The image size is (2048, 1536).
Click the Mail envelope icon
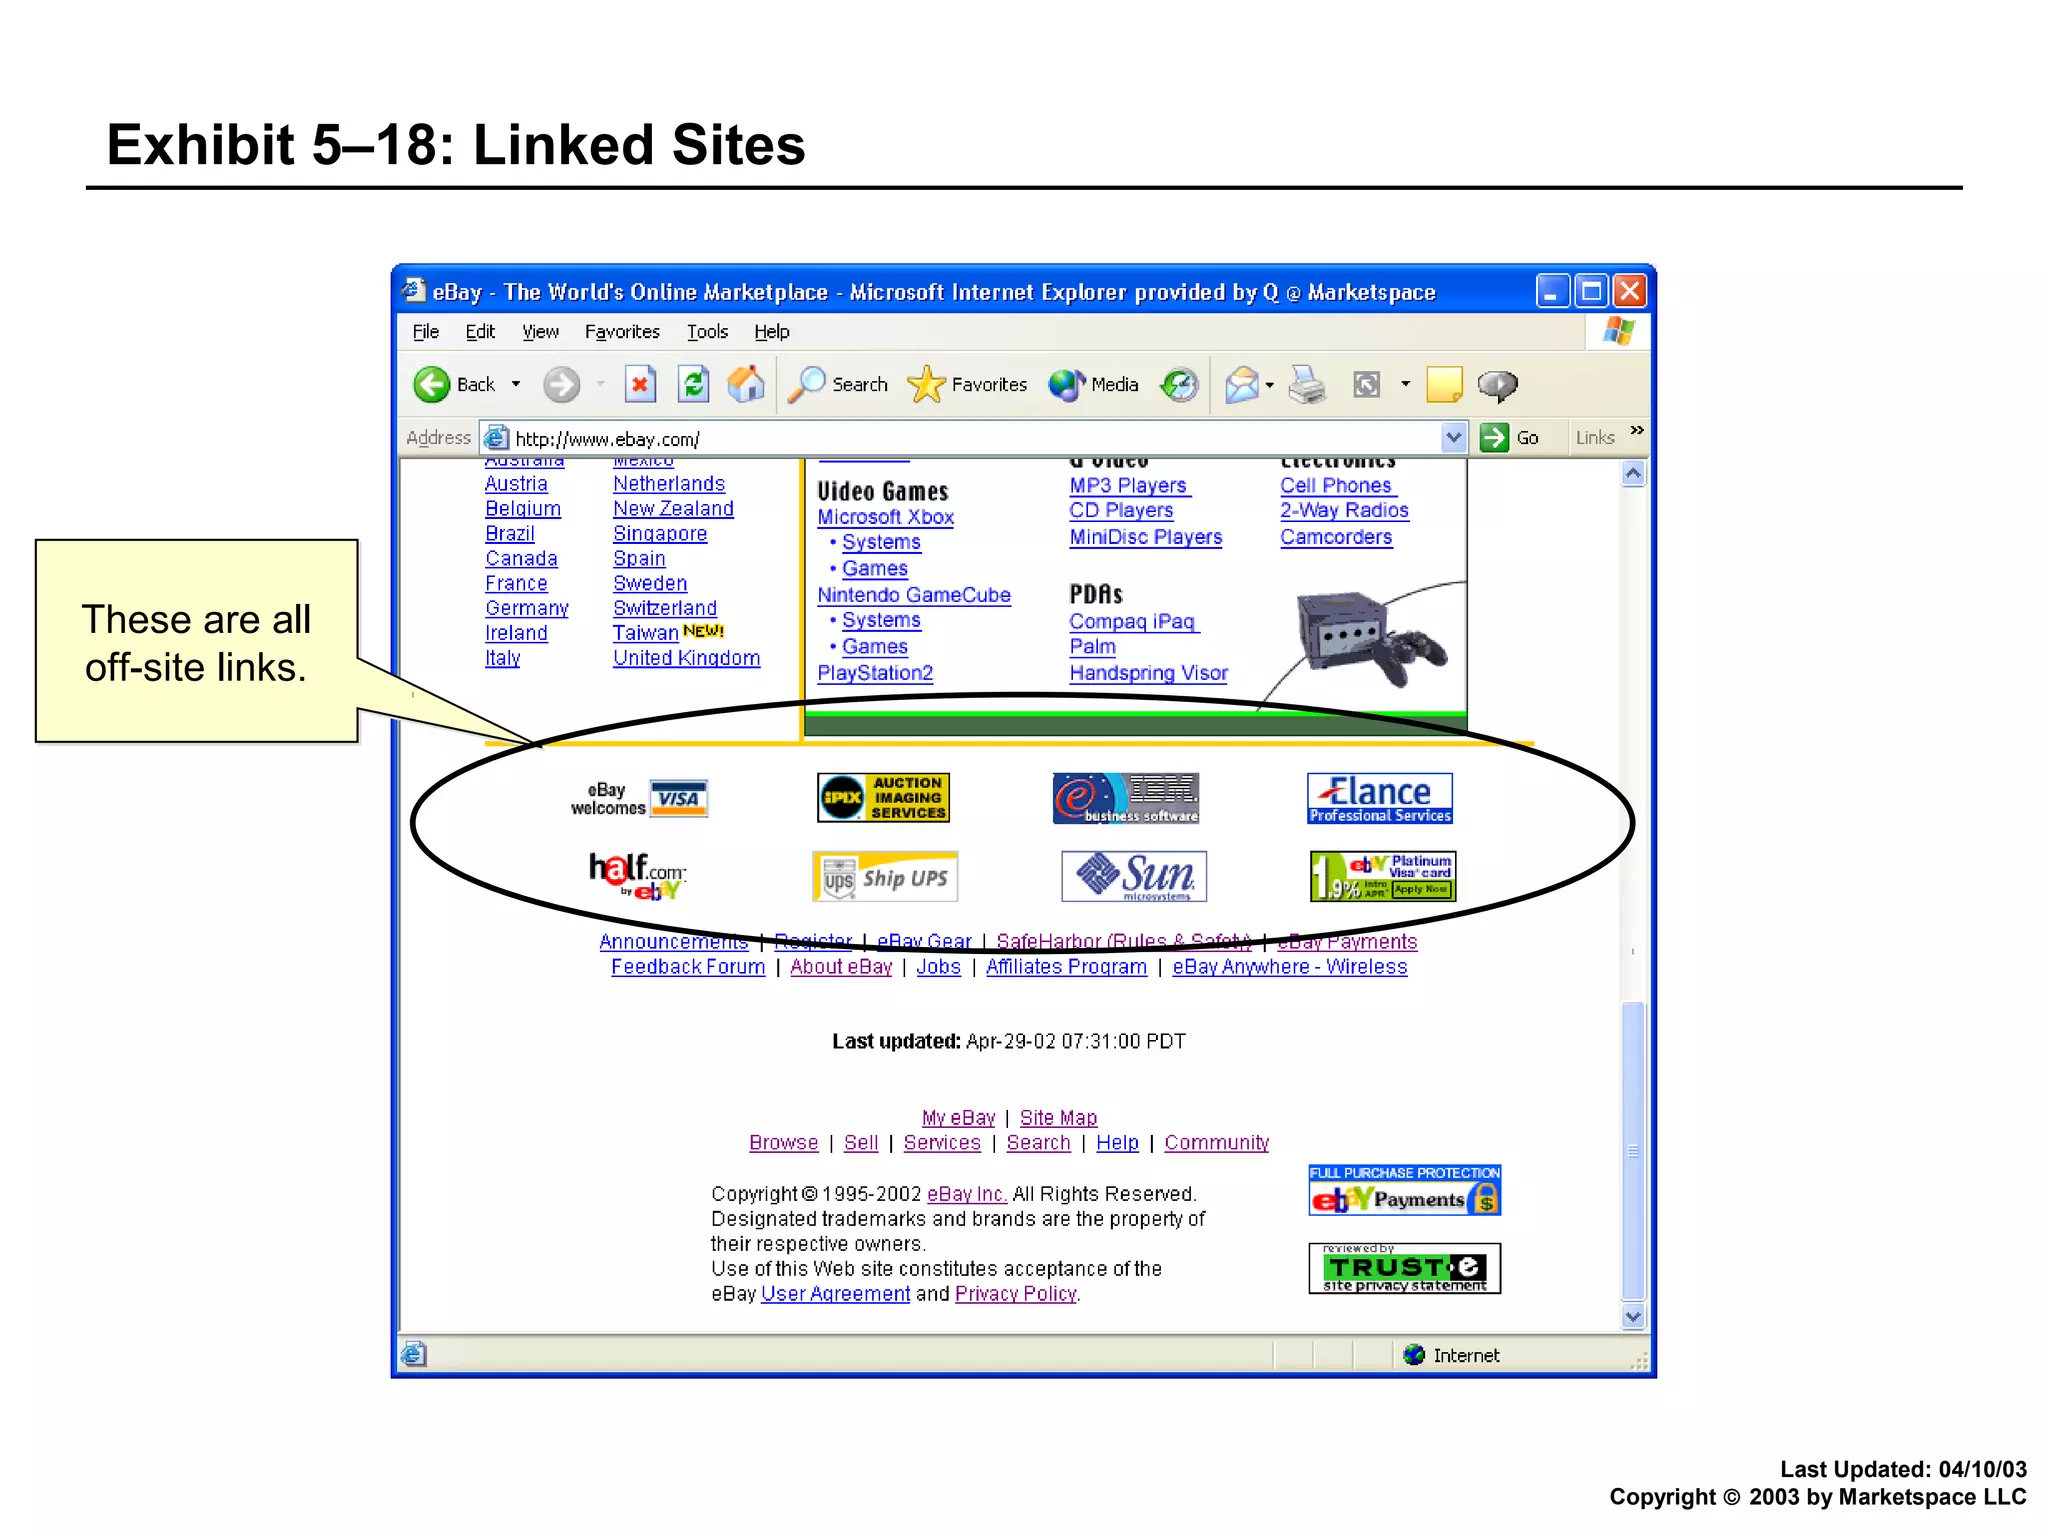(x=1241, y=385)
